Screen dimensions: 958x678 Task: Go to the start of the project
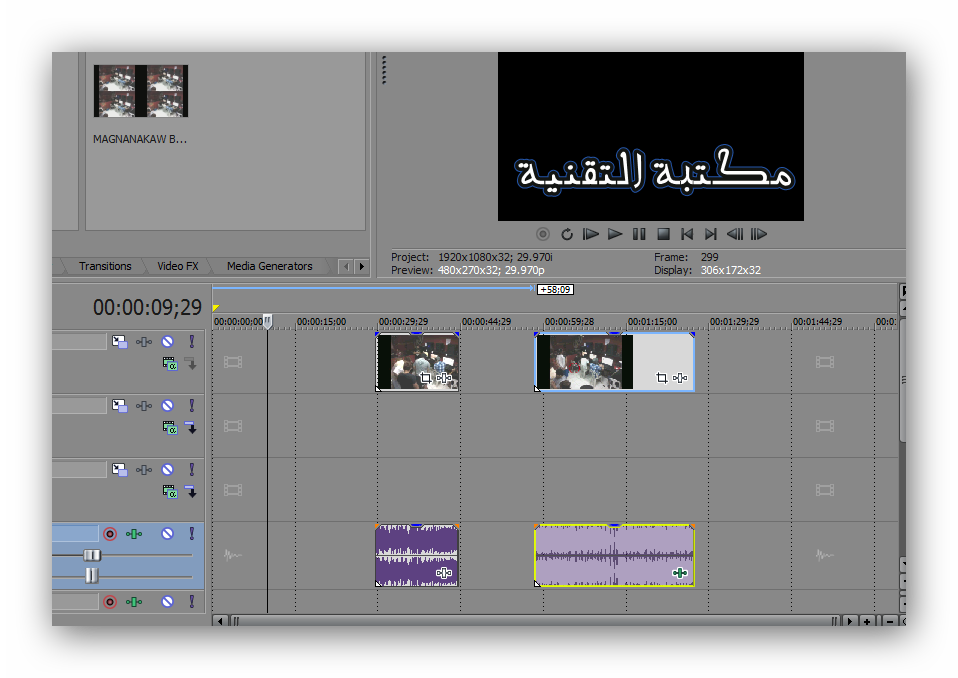pos(687,234)
